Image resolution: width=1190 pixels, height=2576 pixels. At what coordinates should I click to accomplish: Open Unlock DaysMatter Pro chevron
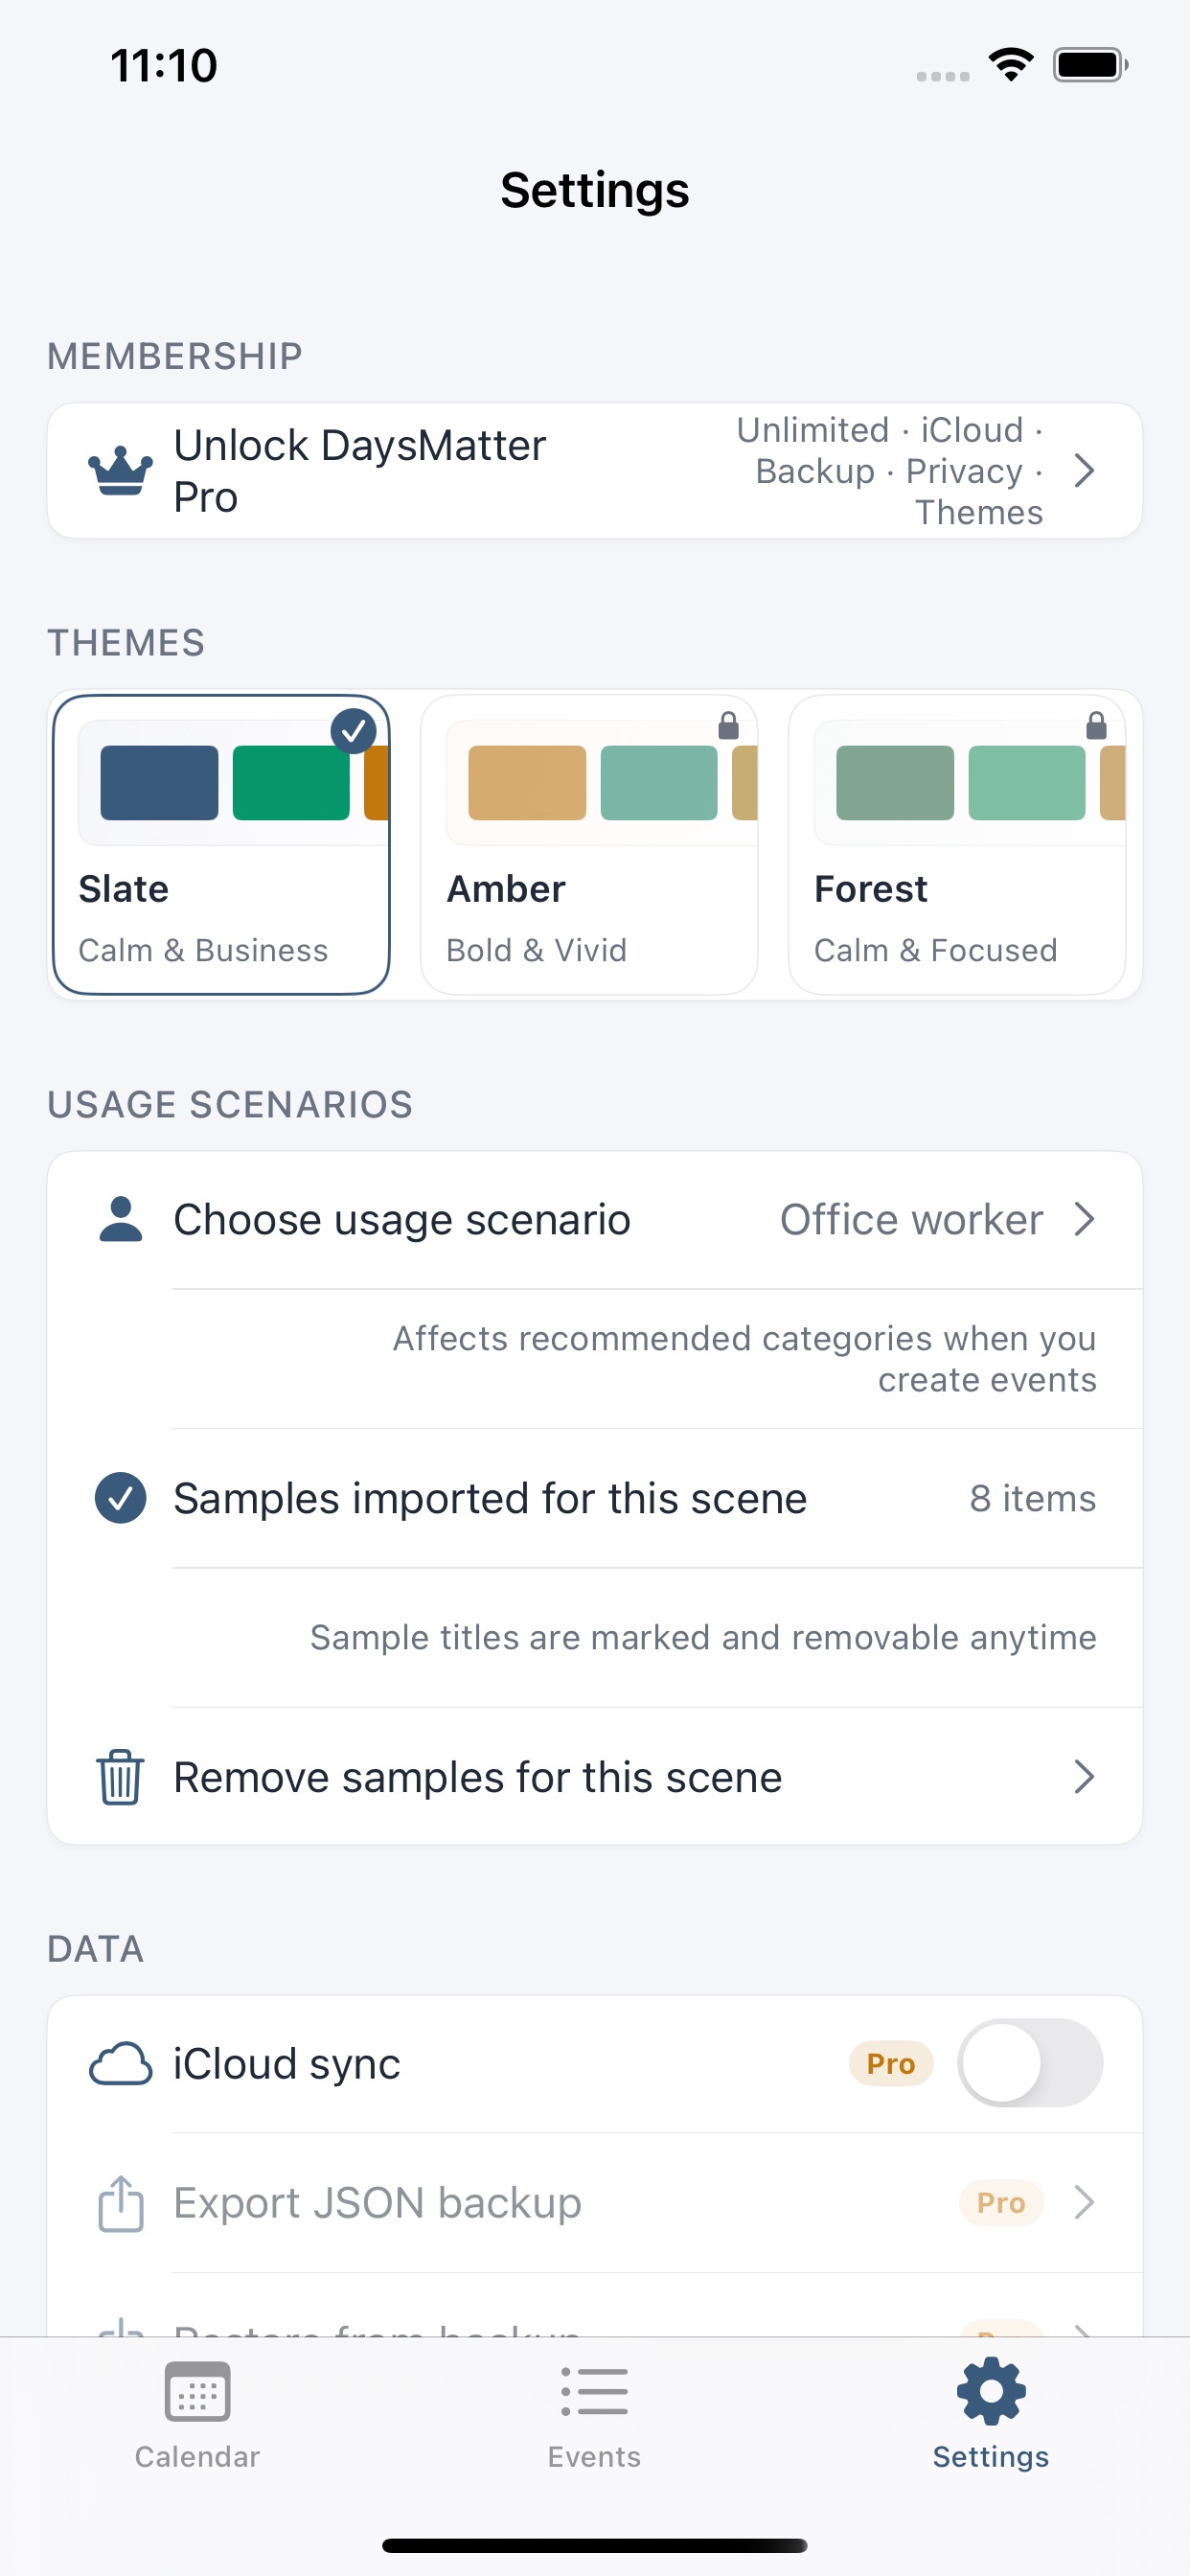[1084, 470]
